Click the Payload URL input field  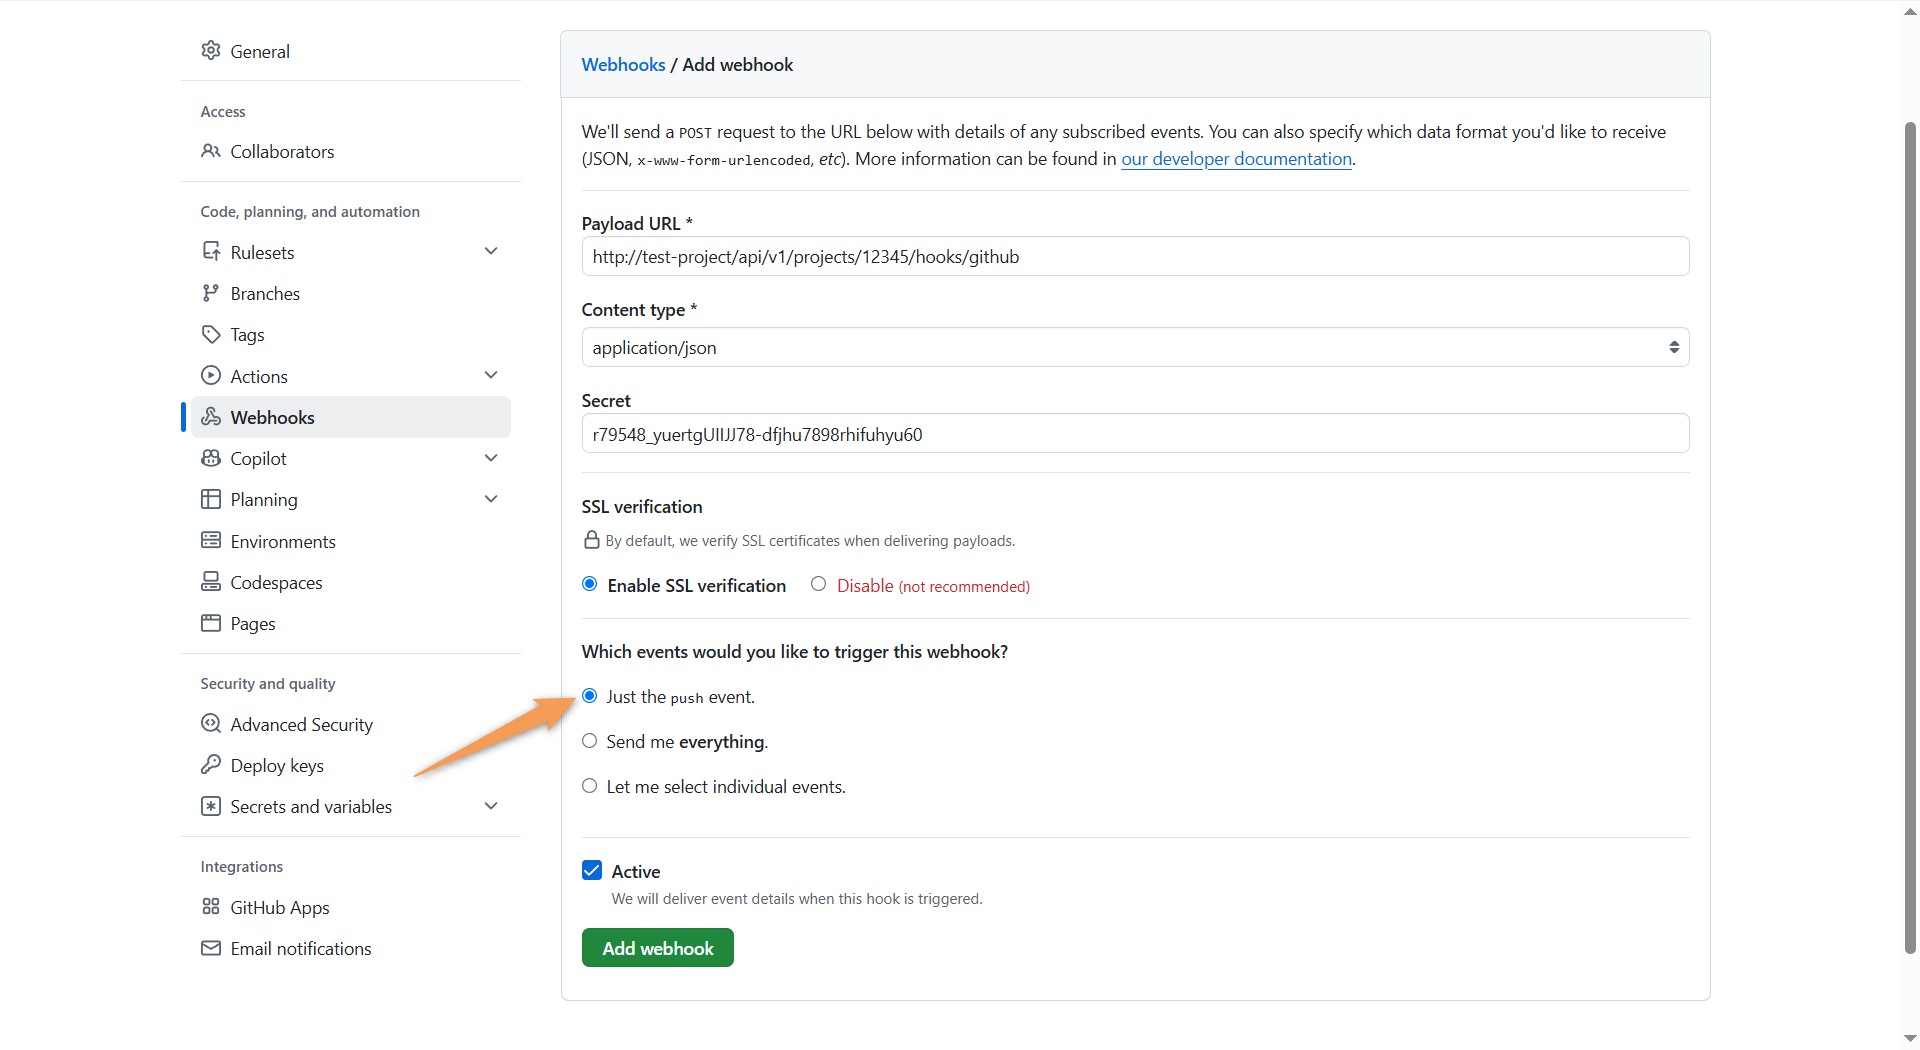[1135, 256]
